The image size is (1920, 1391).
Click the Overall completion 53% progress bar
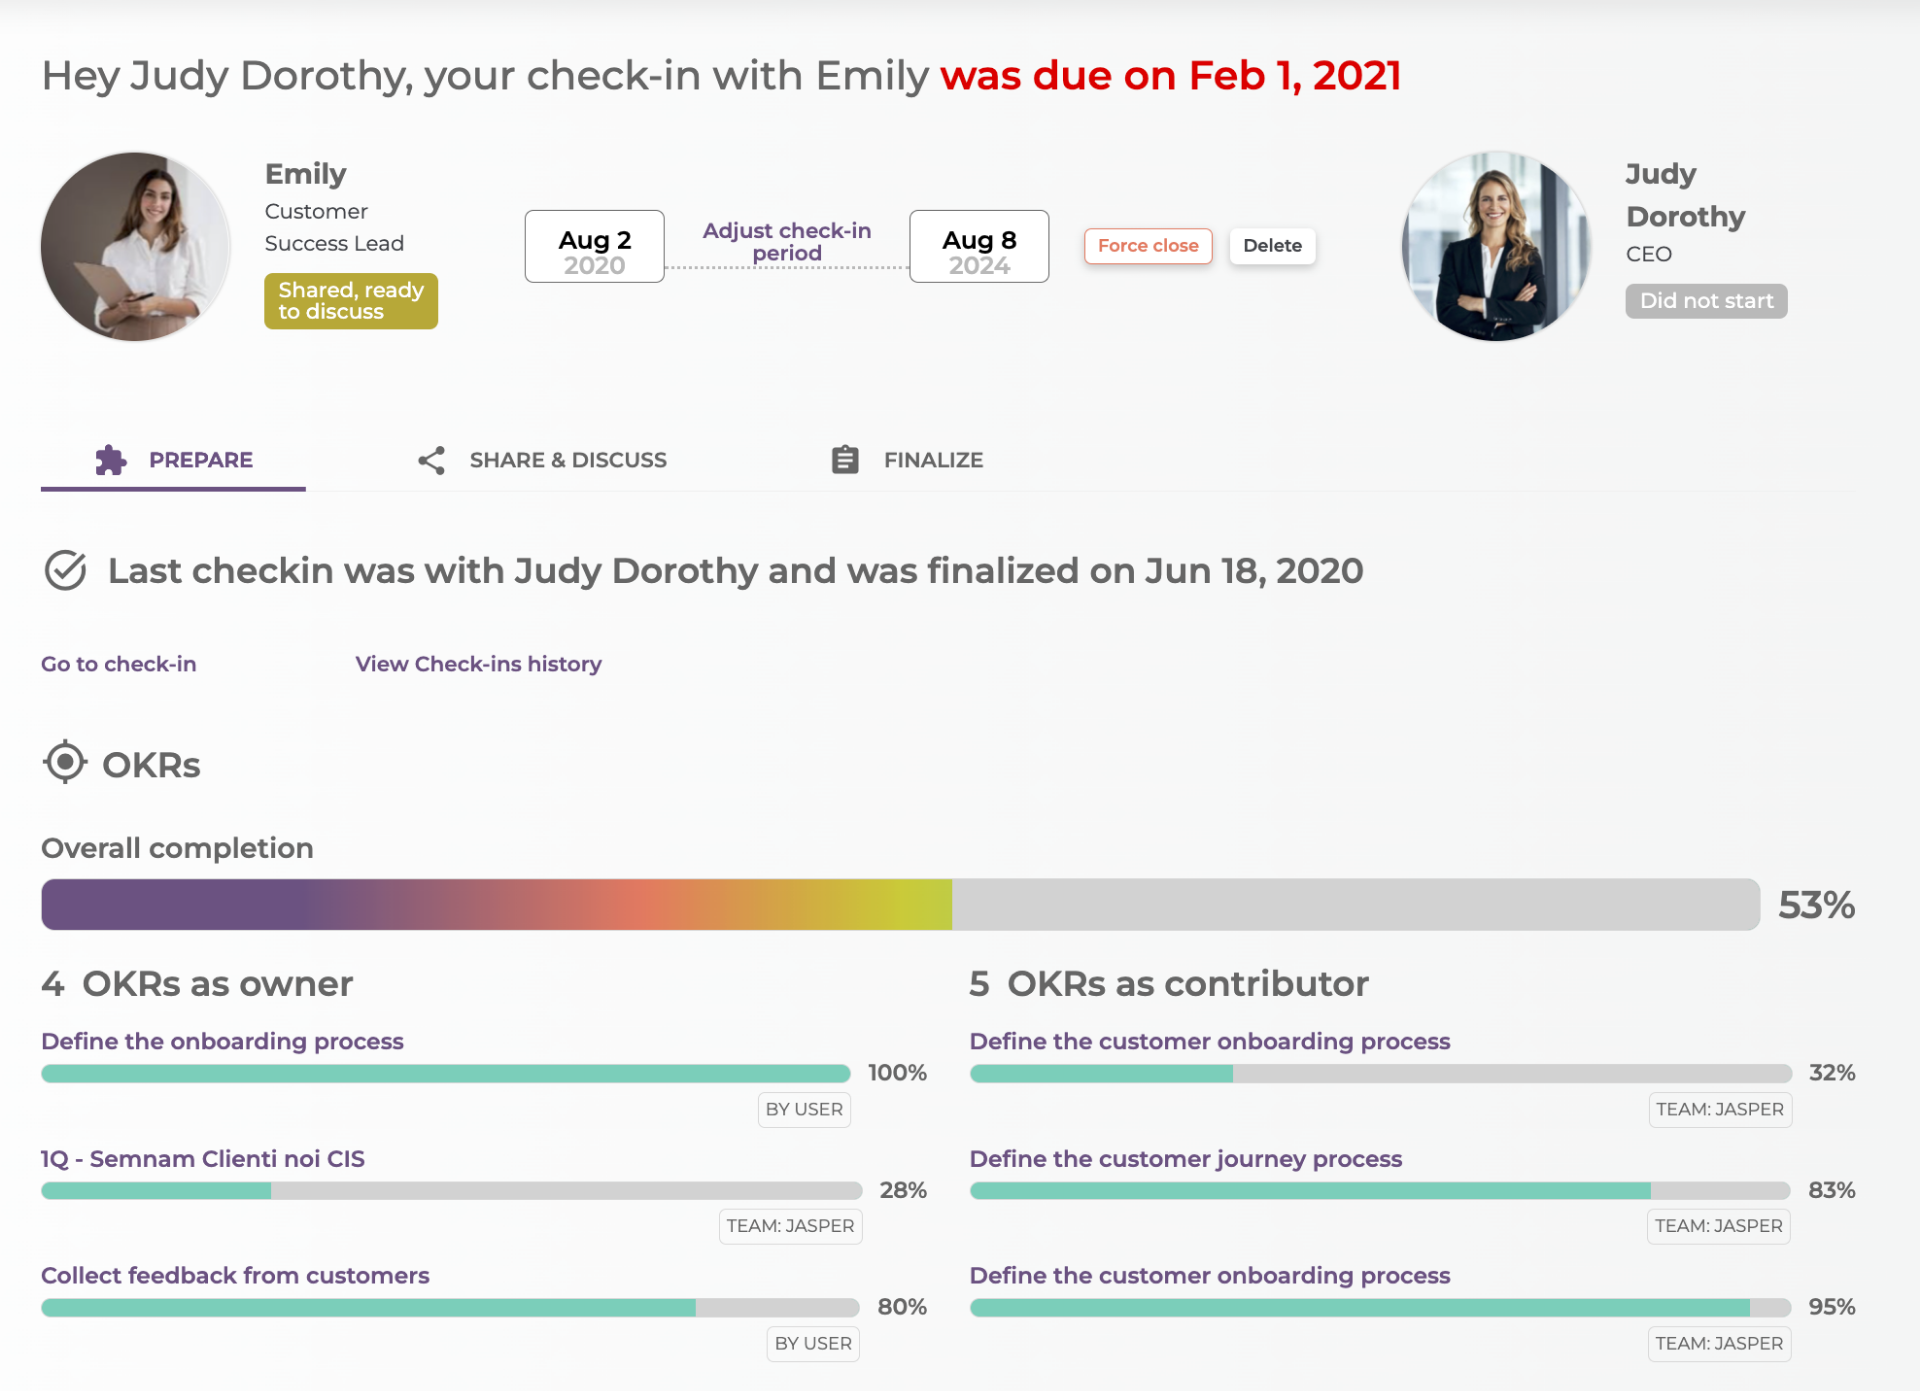click(900, 905)
